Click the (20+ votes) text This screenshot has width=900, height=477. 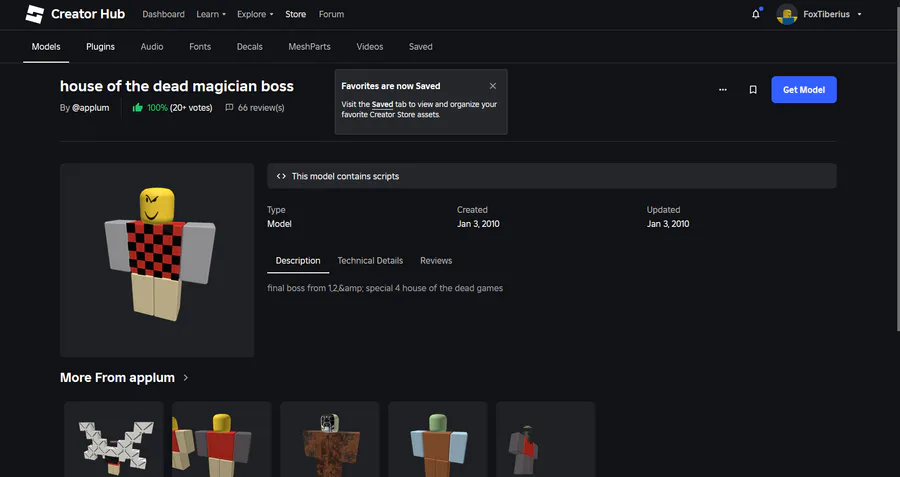(x=191, y=107)
